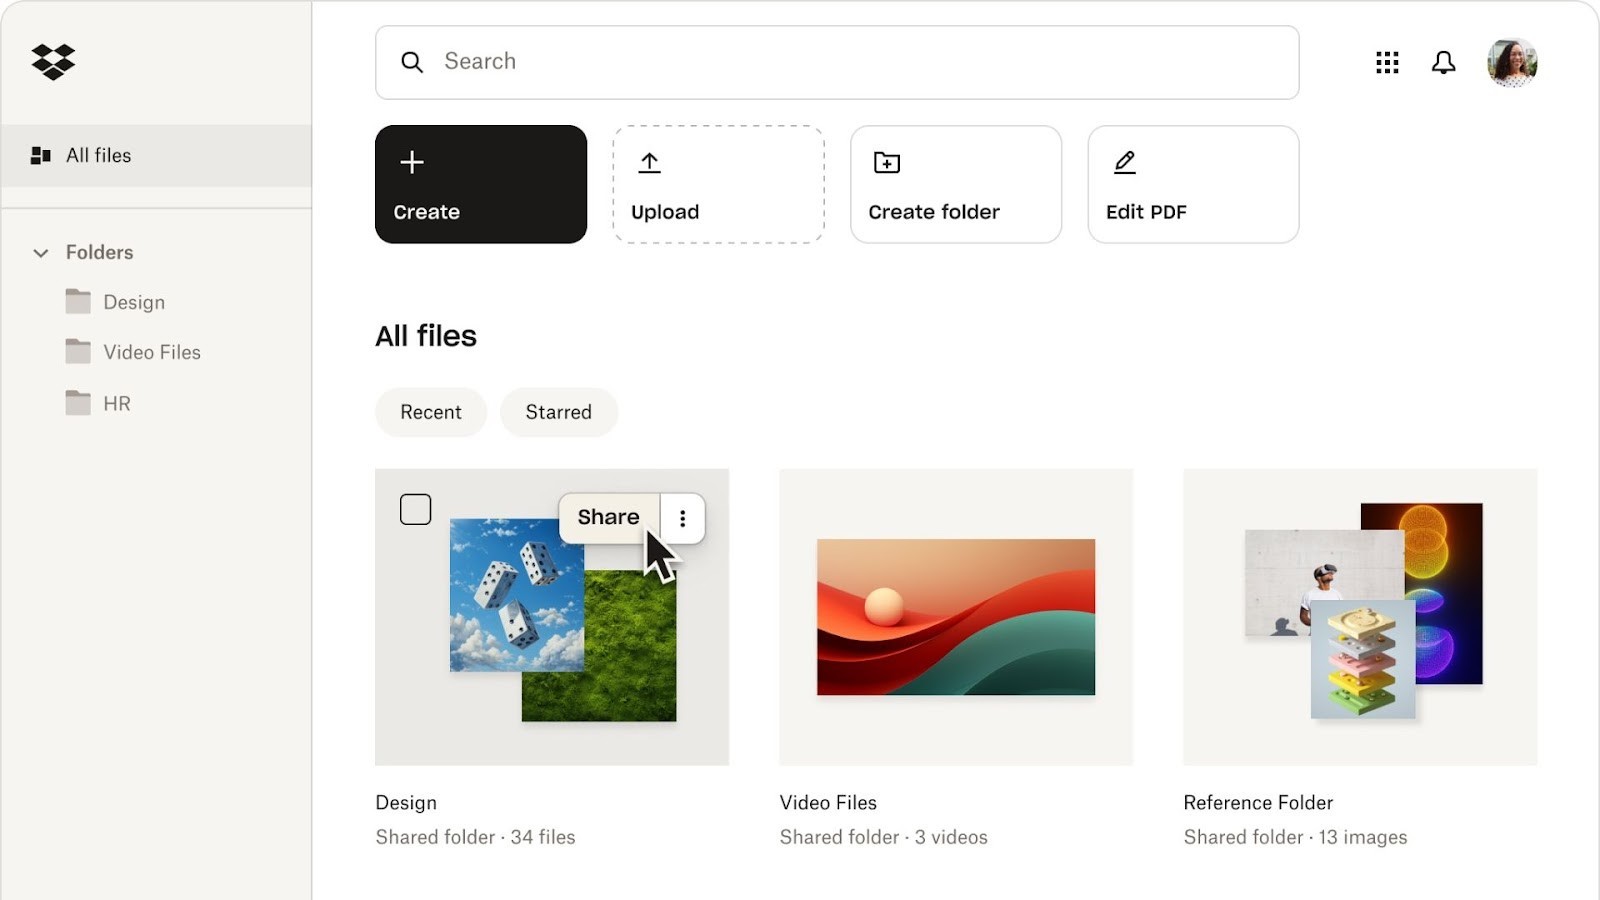Open the apps grid menu
Screen dimensions: 1600x900
[1386, 62]
